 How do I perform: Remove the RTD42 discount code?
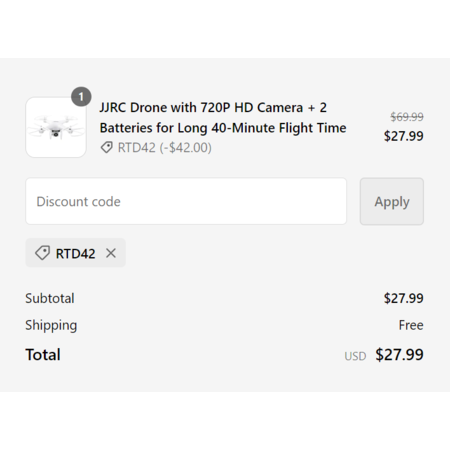point(111,253)
